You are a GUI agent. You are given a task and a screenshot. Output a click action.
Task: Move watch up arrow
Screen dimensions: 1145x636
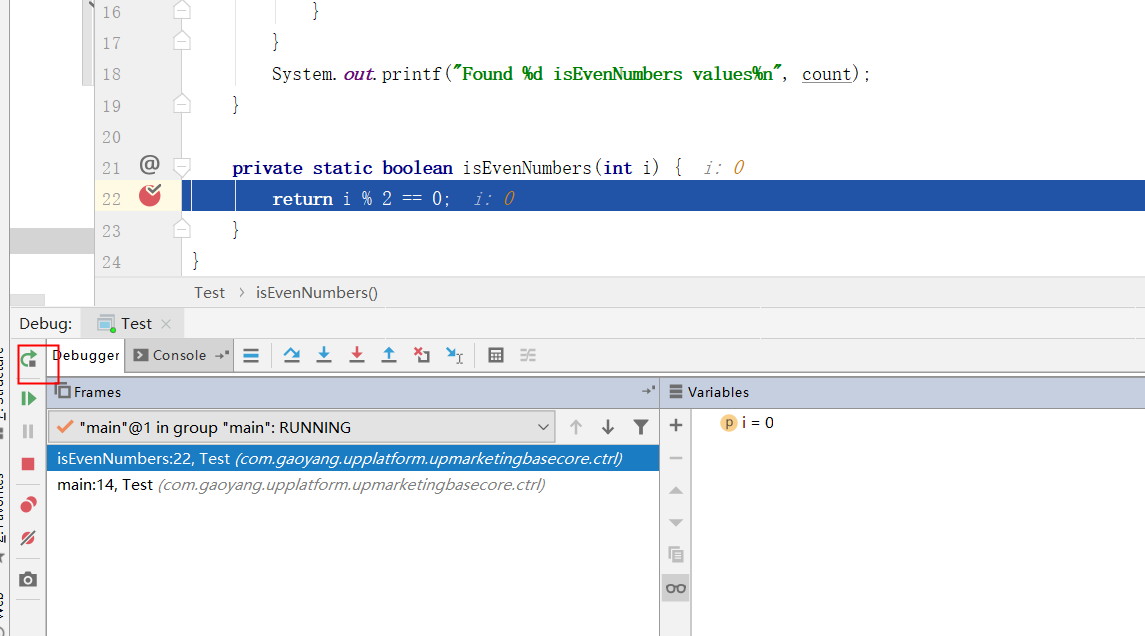[676, 491]
